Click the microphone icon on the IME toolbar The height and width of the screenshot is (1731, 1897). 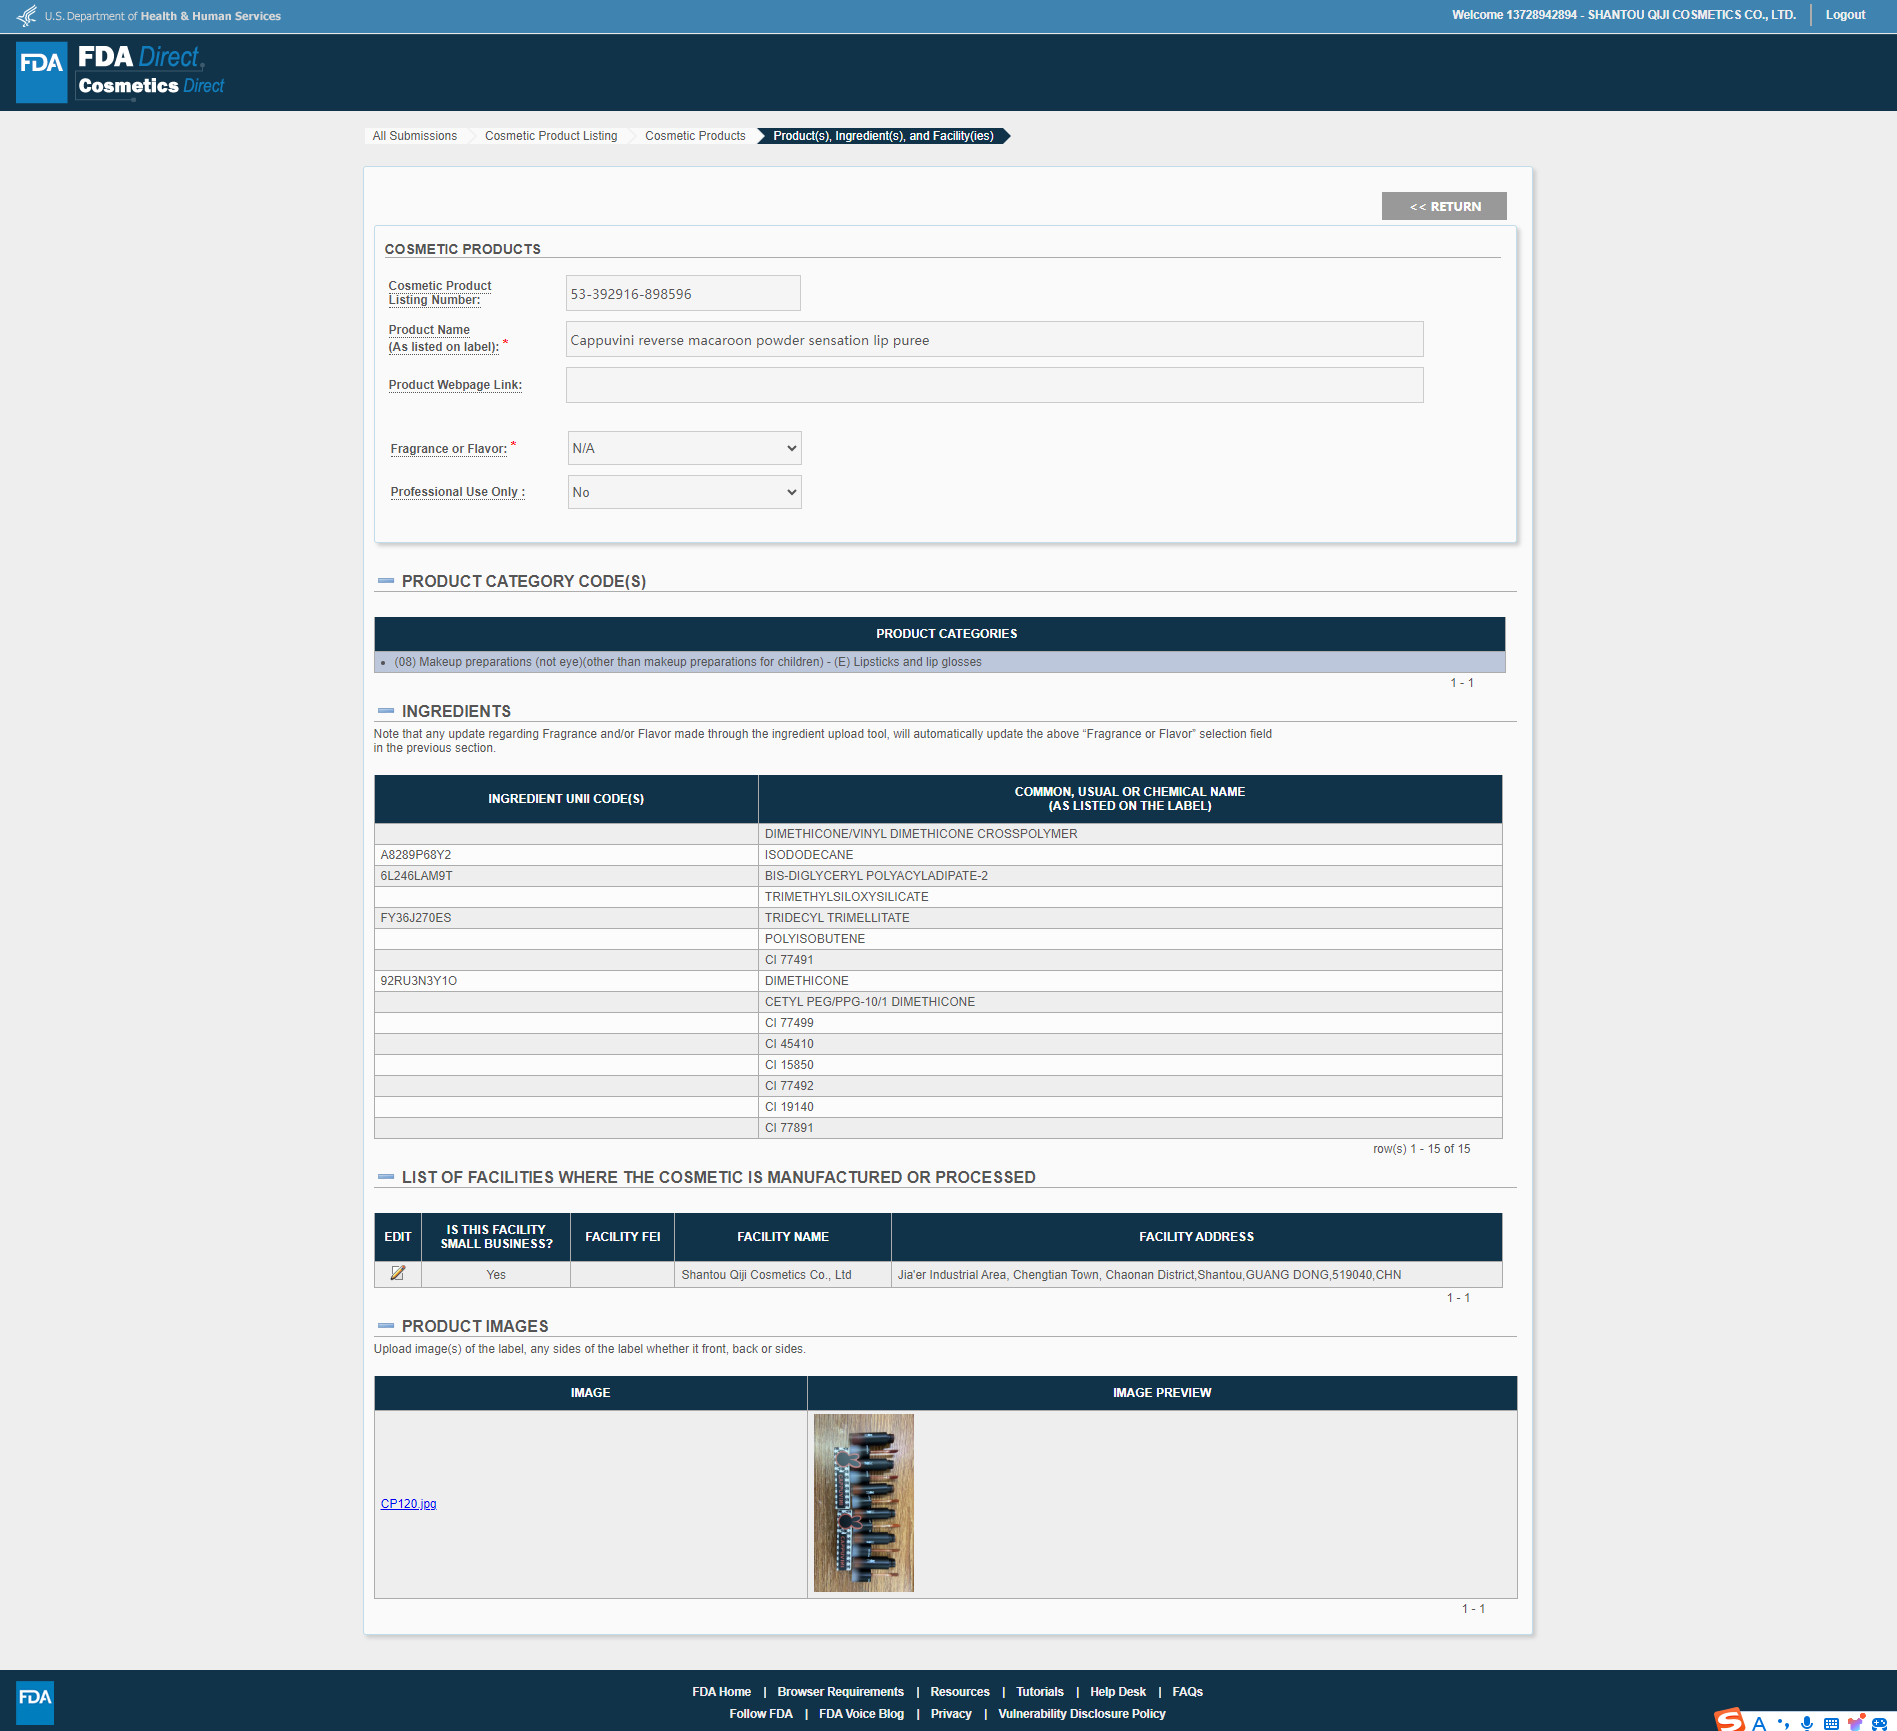tap(1807, 1723)
